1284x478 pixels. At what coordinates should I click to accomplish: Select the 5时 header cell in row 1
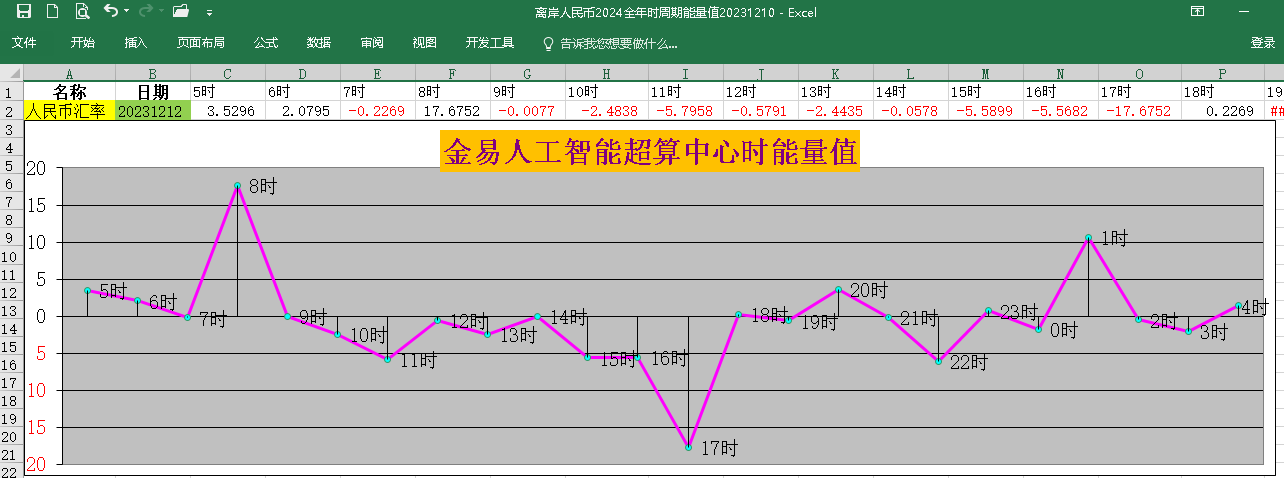click(227, 92)
